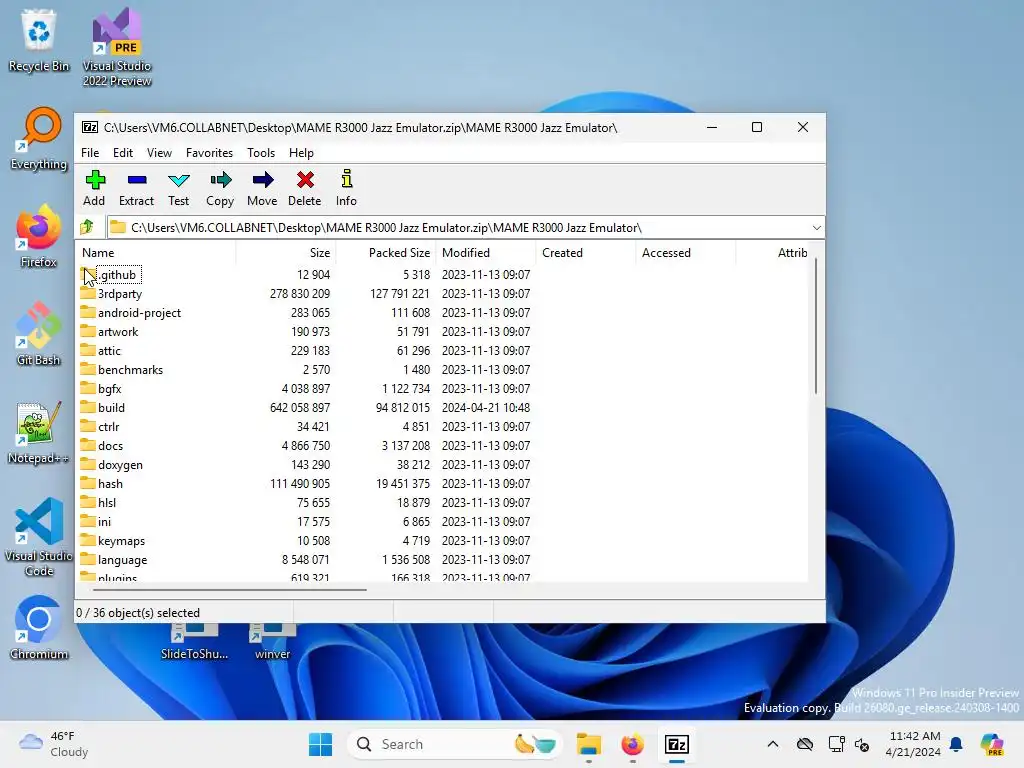Select the 3rdparty folder icon

point(88,293)
